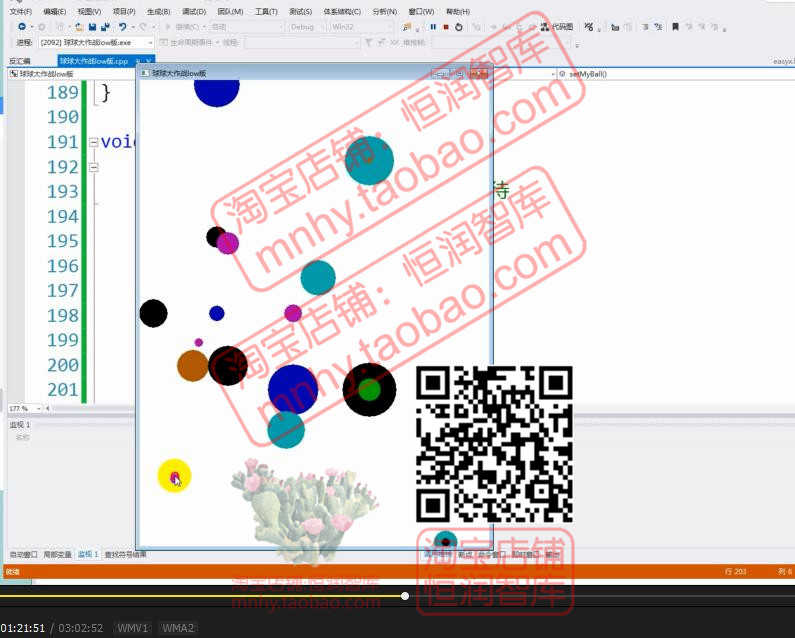Open the 调试(D) menu
Screen dimensions: 795x638
194,11
